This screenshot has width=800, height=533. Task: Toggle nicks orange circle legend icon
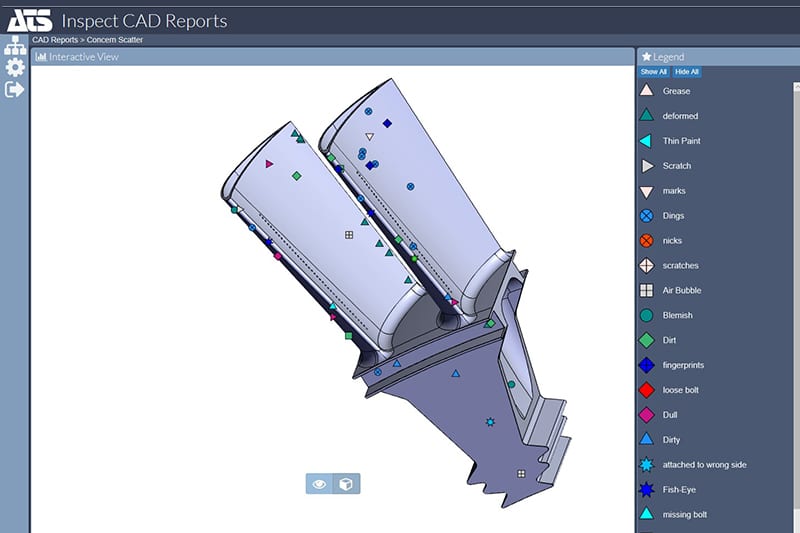pos(646,240)
